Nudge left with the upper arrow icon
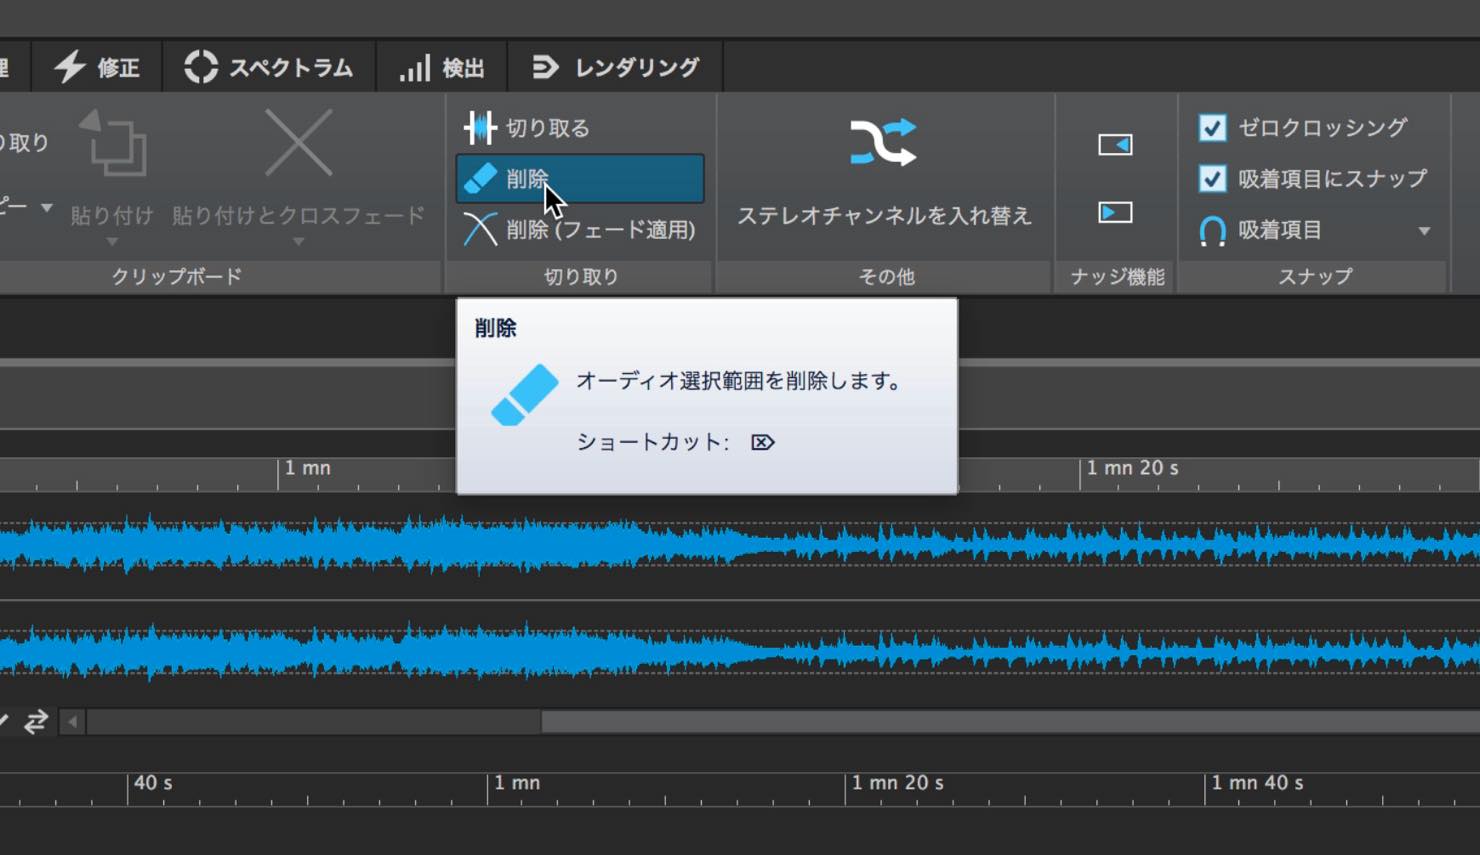This screenshot has height=855, width=1480. pyautogui.click(x=1115, y=144)
